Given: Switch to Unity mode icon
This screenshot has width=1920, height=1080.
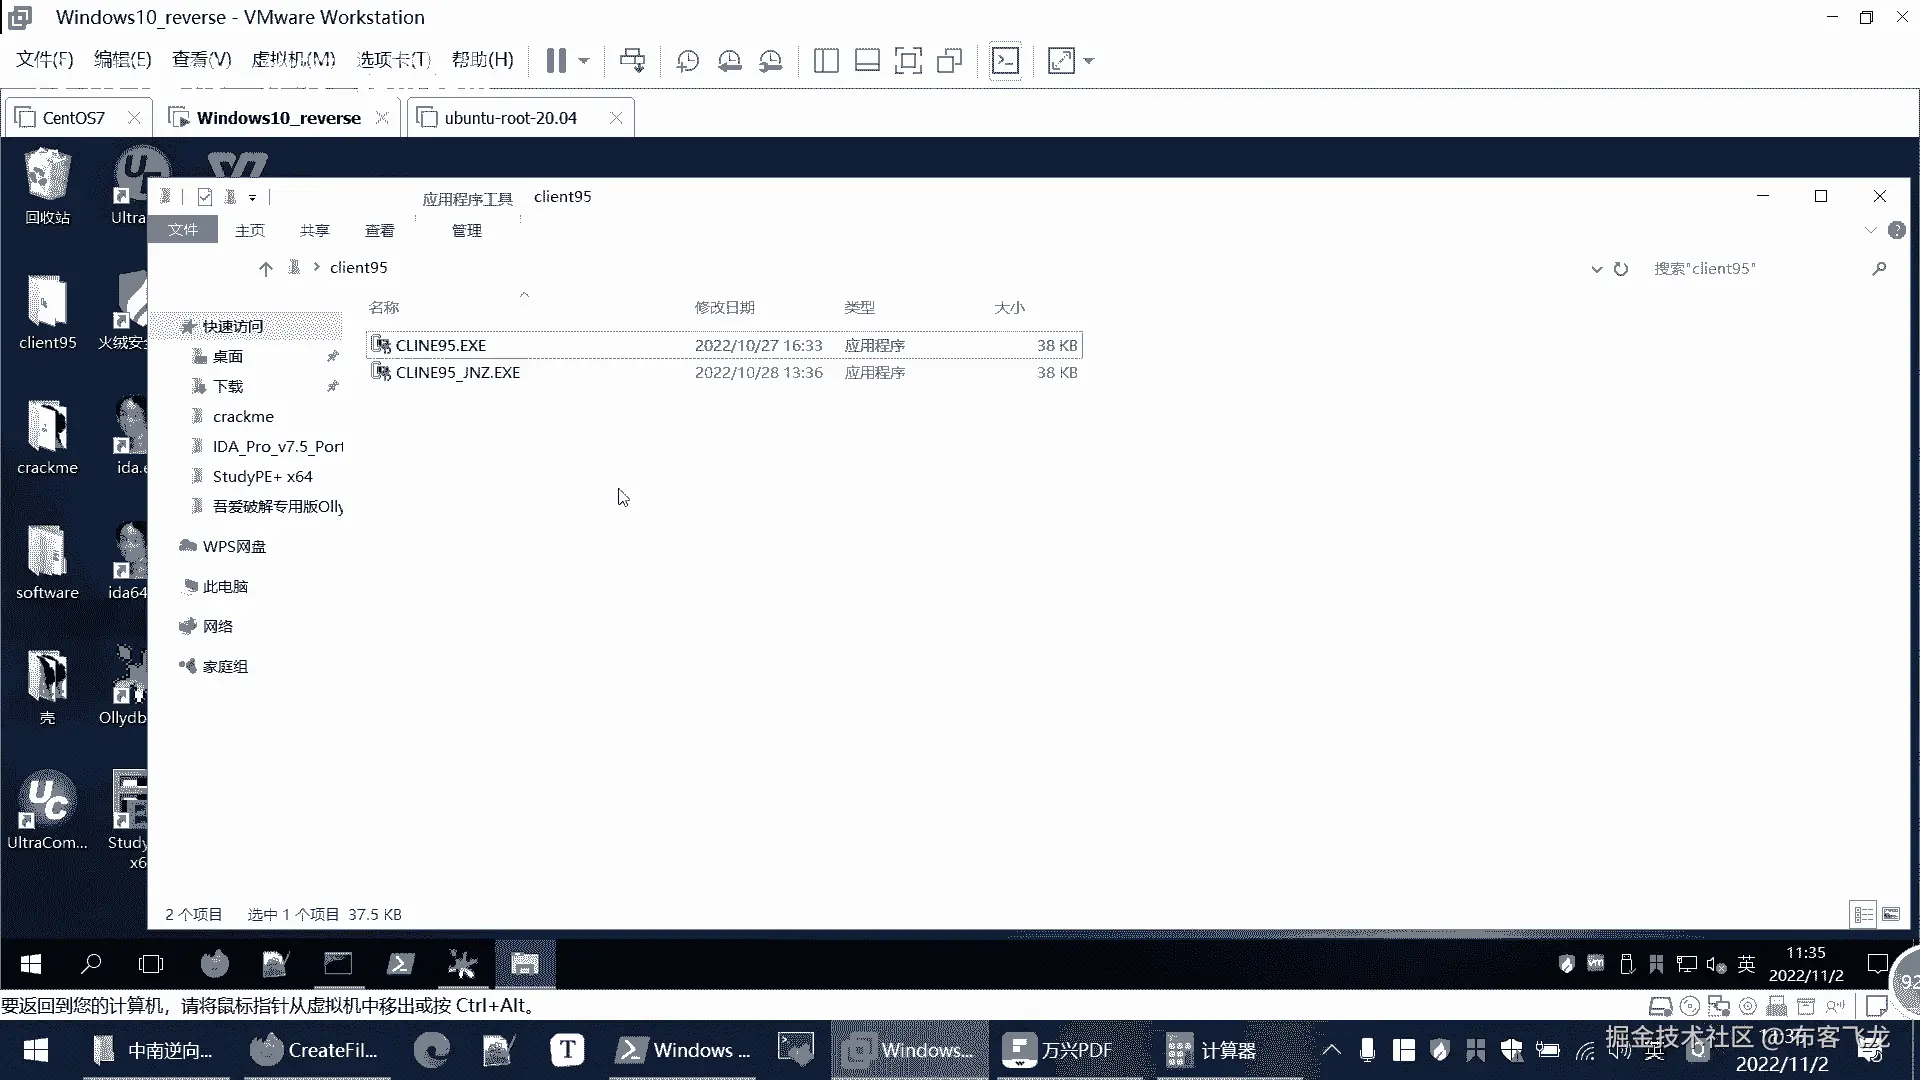Looking at the screenshot, I should click(949, 61).
